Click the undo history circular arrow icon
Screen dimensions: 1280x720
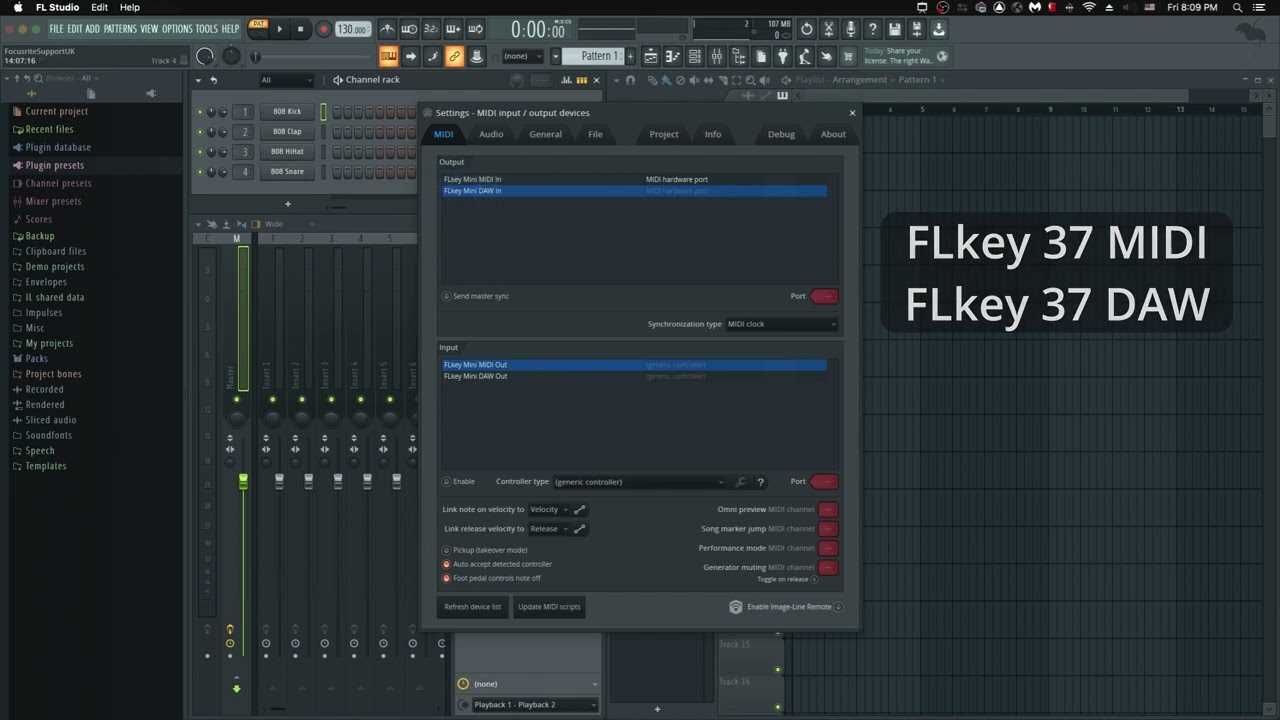click(806, 29)
